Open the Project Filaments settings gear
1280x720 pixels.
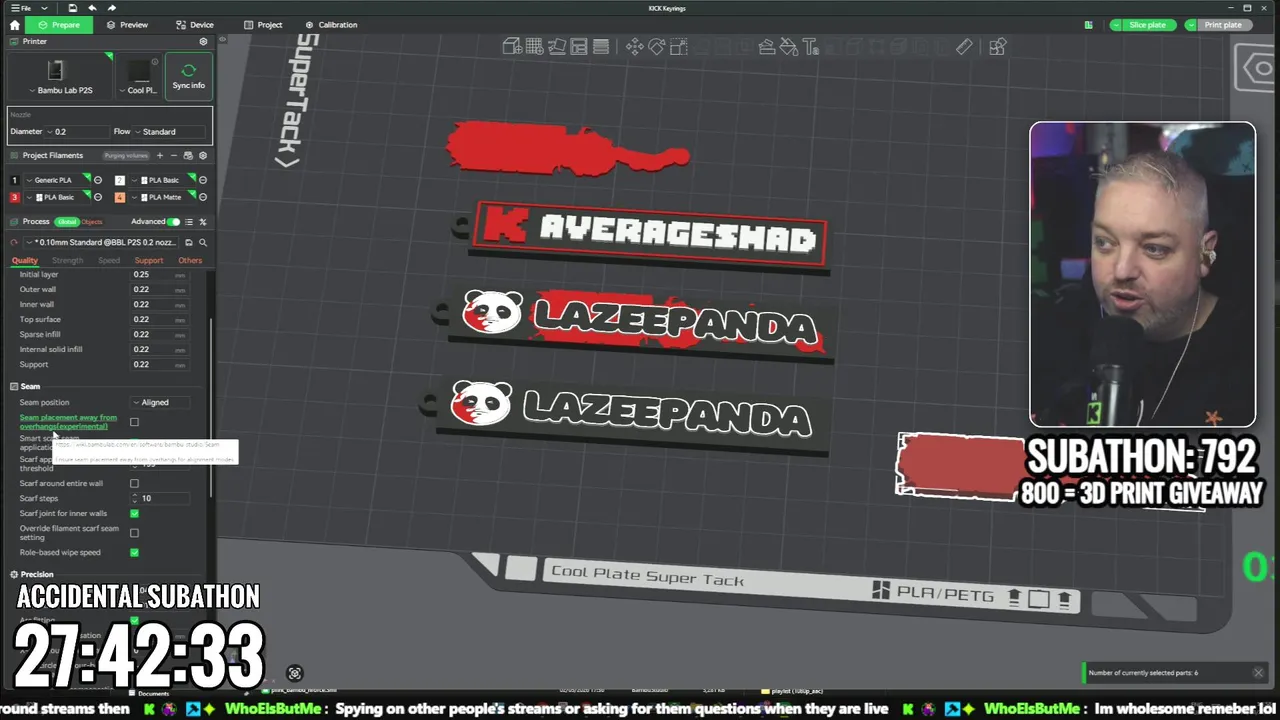203,156
